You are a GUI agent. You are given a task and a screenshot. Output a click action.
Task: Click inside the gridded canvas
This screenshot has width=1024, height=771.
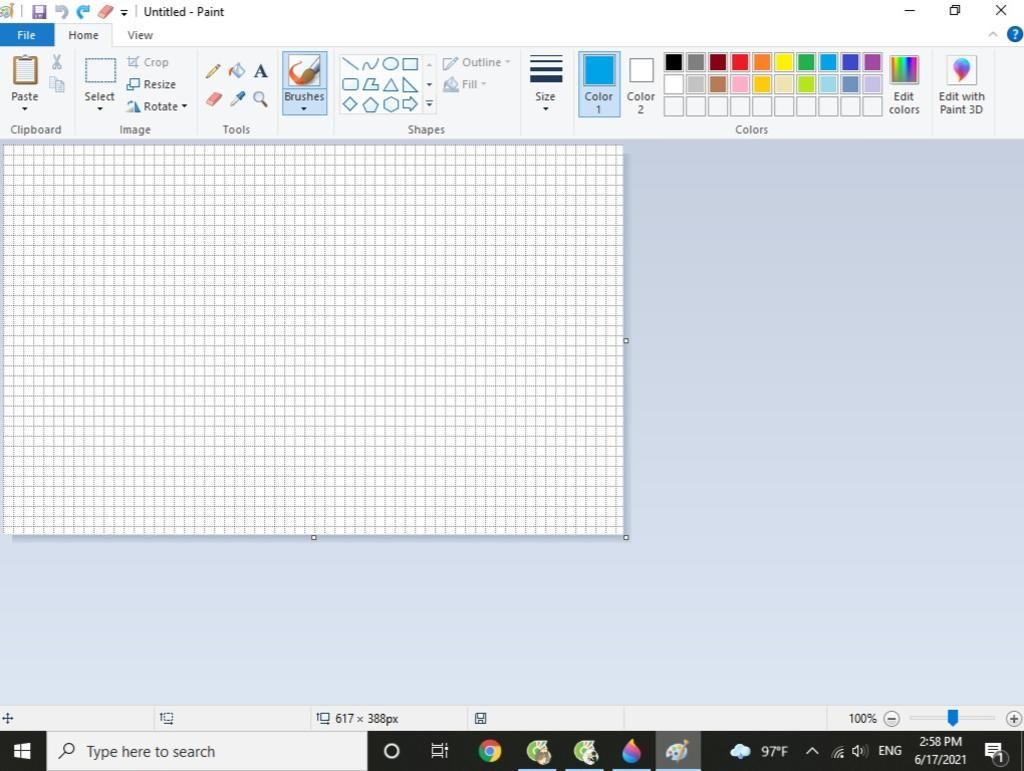tap(313, 339)
